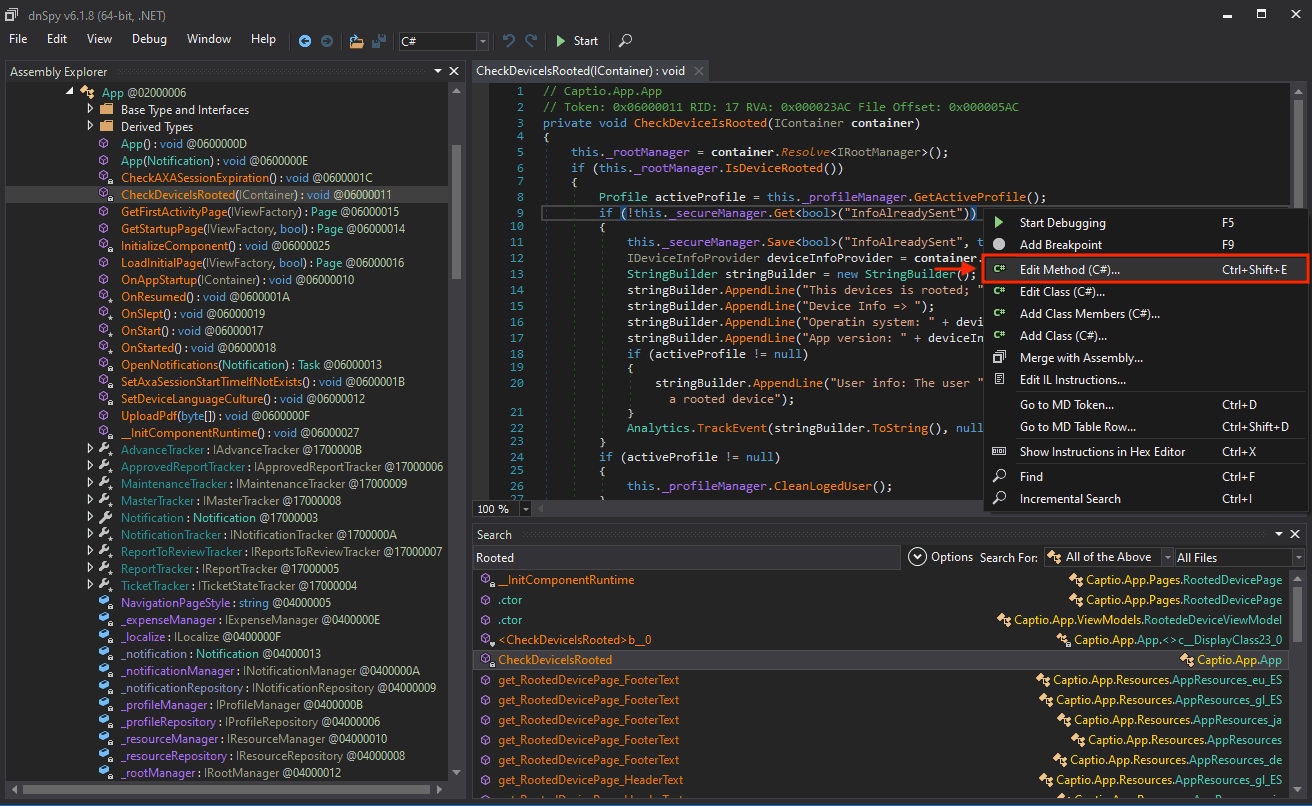Click the Open file folder icon
Screen dimensions: 1312x806
(x=356, y=41)
